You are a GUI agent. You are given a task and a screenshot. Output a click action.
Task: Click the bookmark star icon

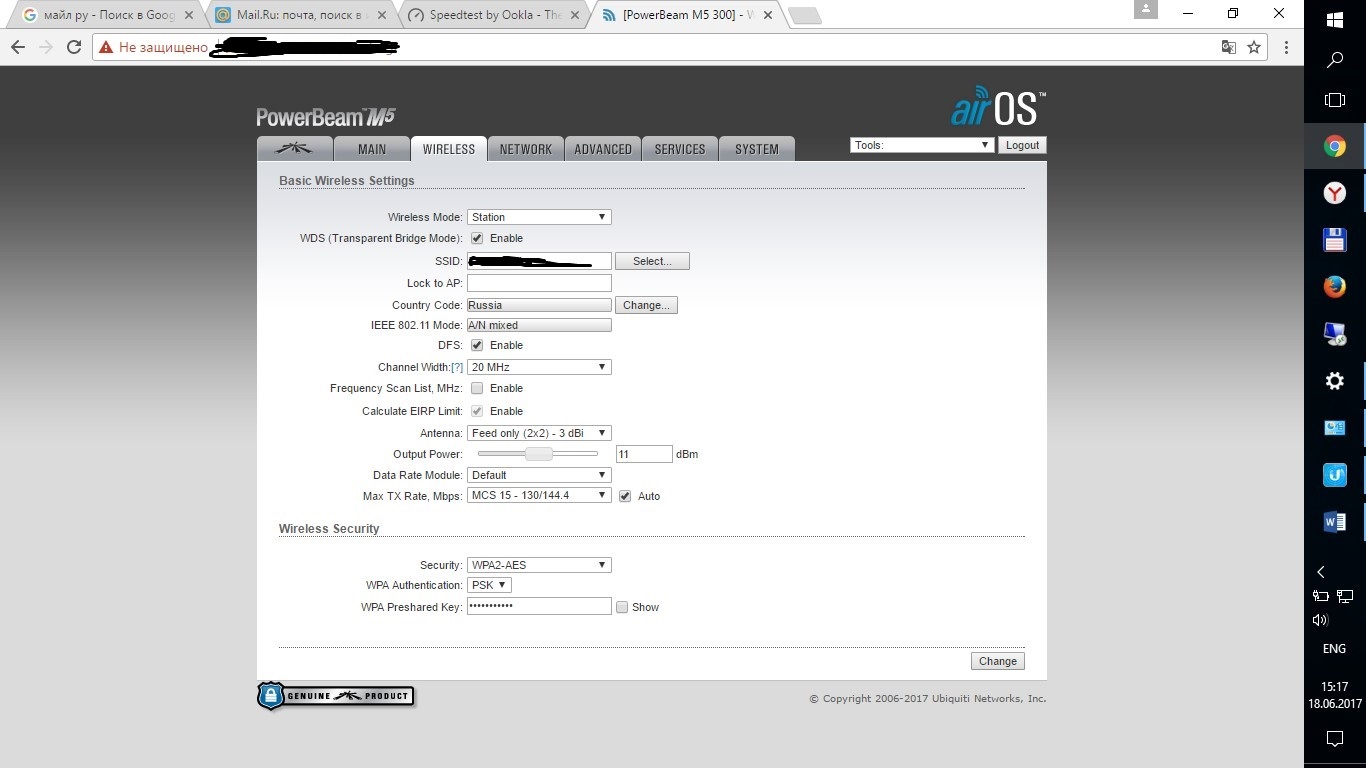(x=1254, y=47)
